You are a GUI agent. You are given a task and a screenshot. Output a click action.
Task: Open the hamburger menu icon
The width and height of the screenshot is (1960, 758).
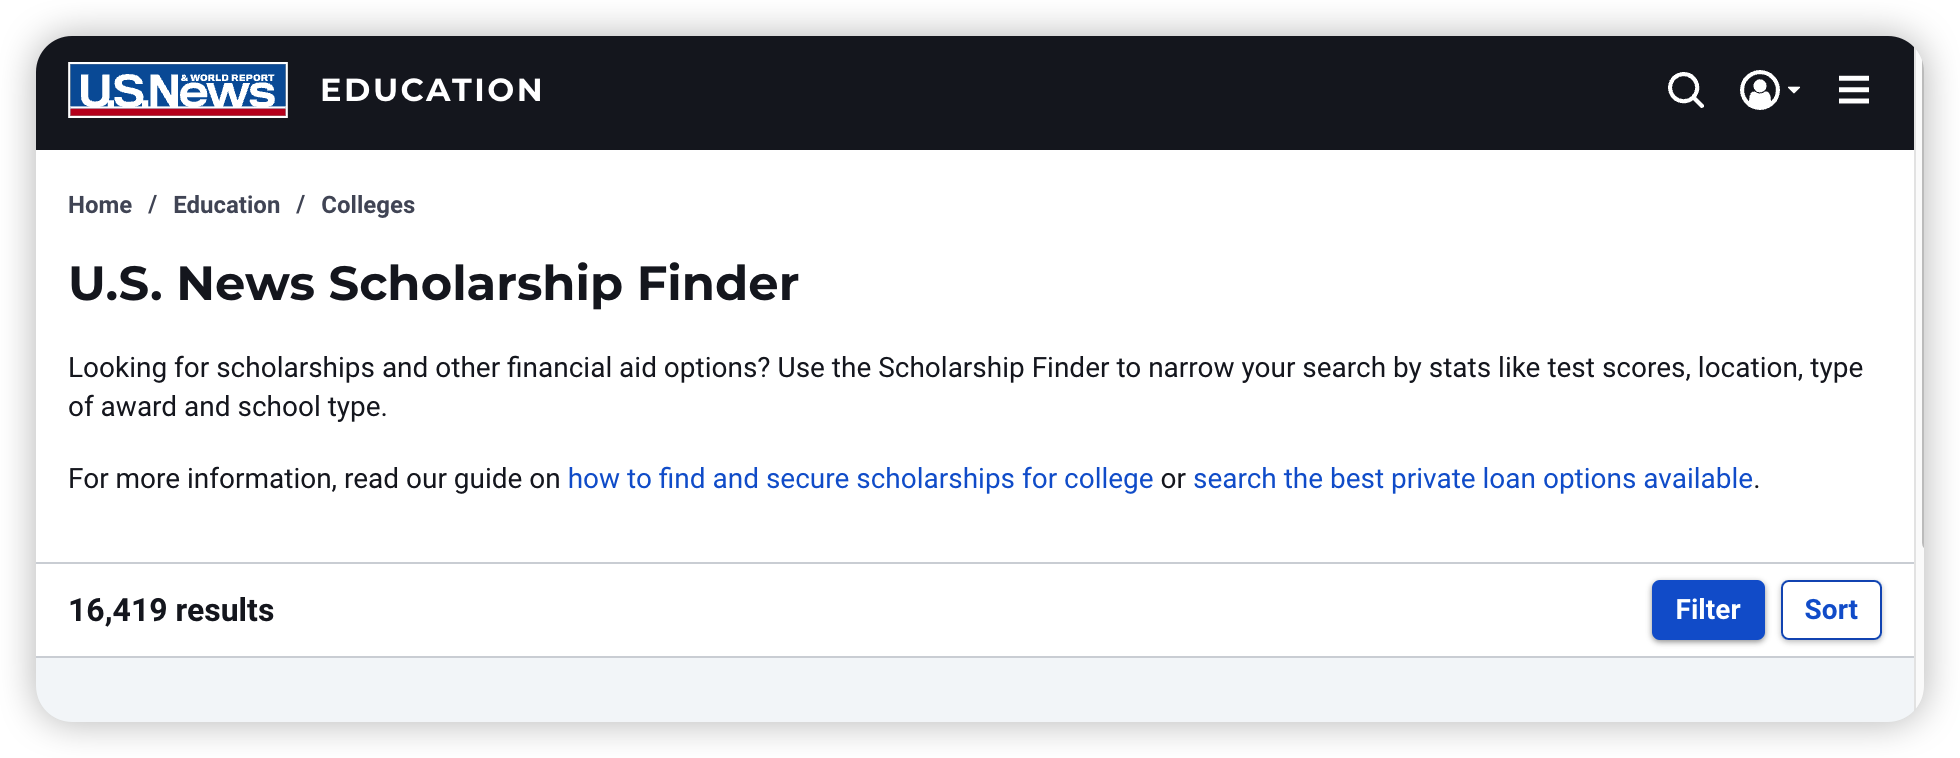point(1853,90)
